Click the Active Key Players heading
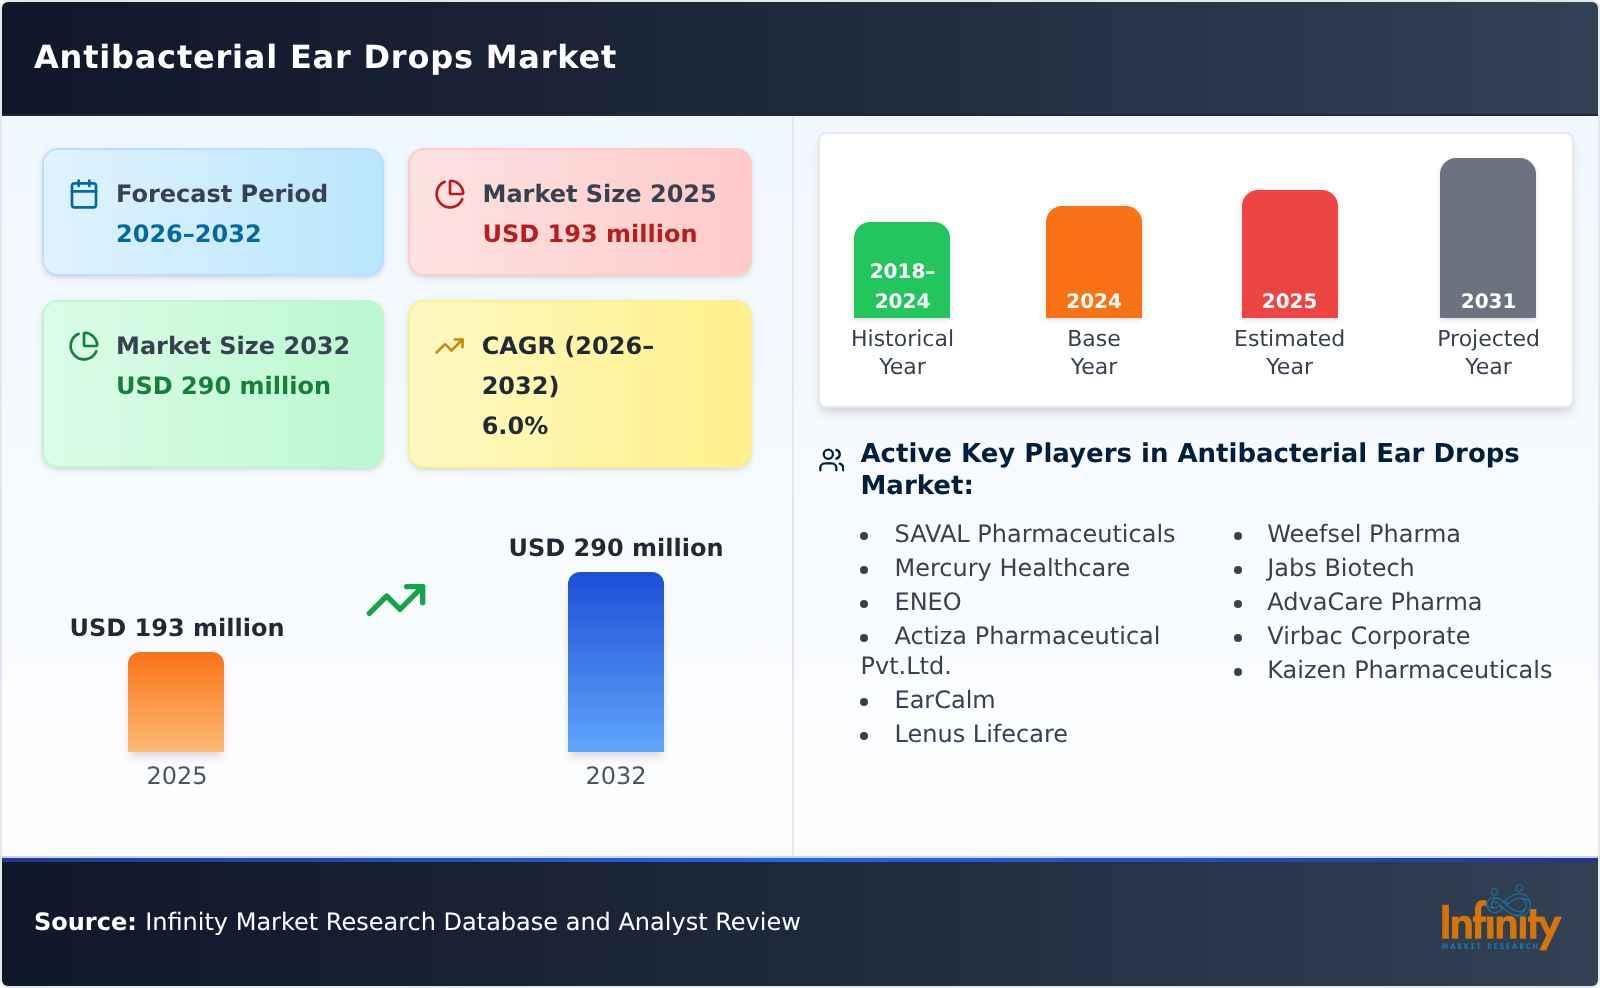The width and height of the screenshot is (1600, 988). click(1190, 469)
